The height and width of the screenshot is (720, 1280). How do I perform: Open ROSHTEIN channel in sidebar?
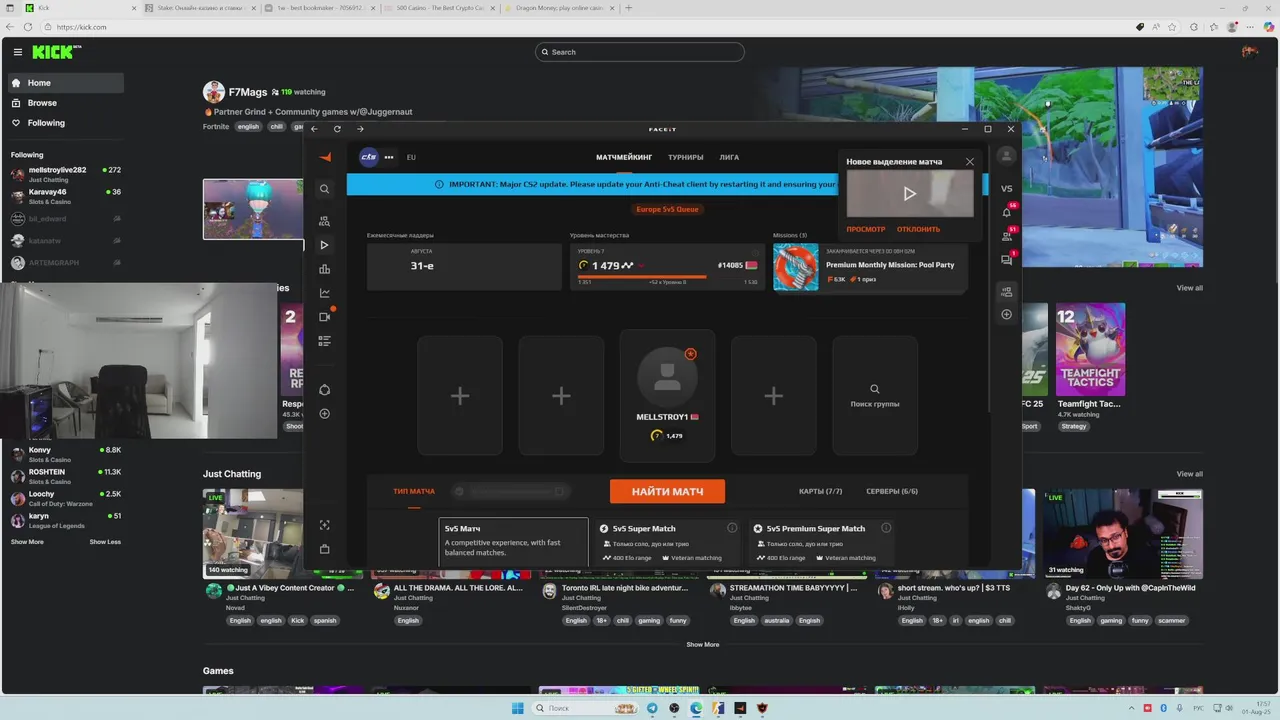[66, 476]
